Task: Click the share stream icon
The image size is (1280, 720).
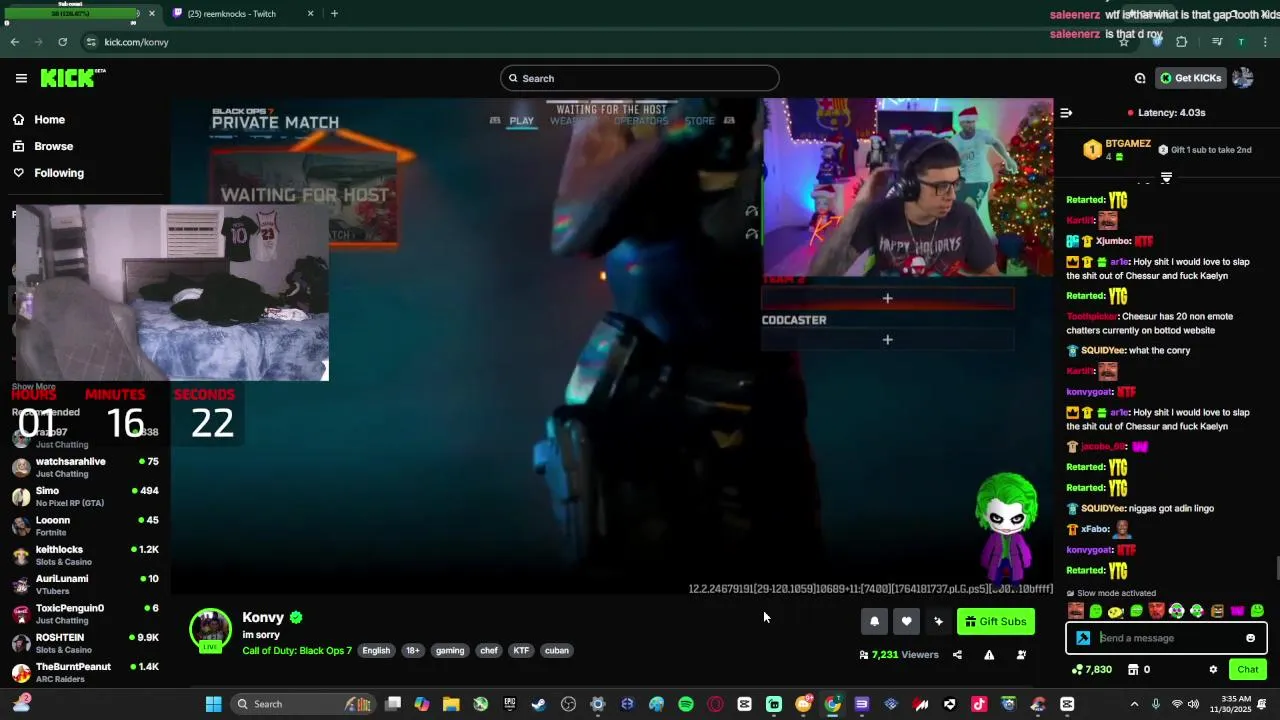Action: (957, 655)
